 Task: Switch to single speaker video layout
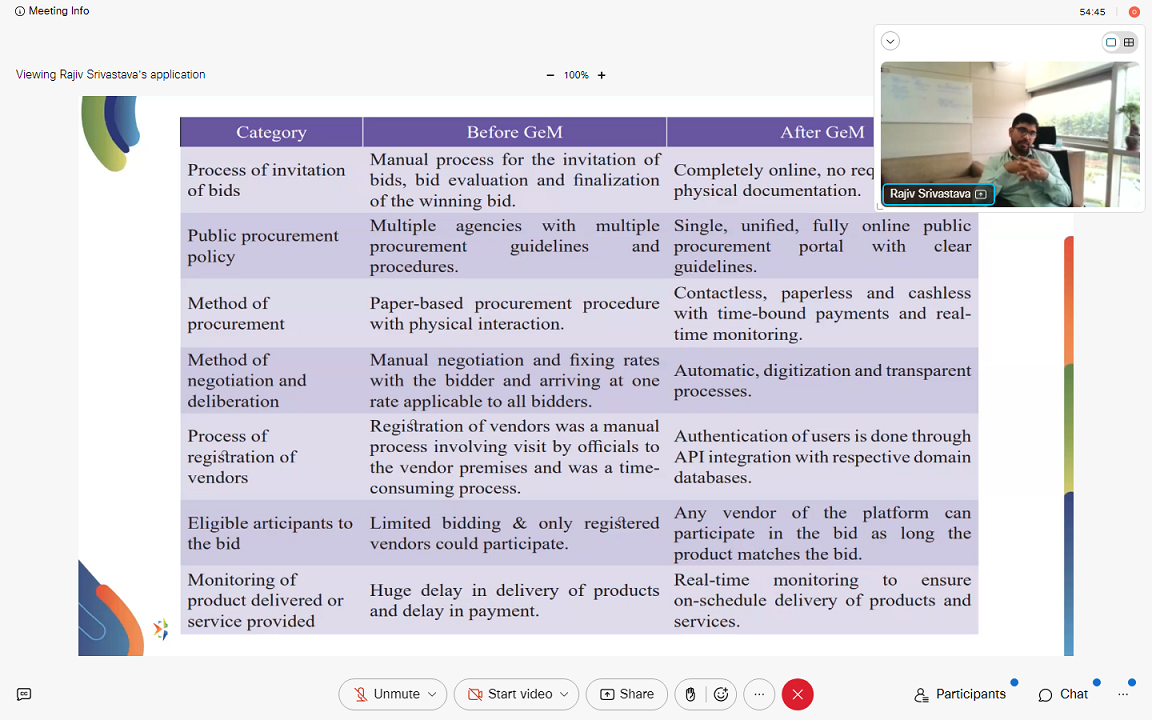click(1111, 43)
